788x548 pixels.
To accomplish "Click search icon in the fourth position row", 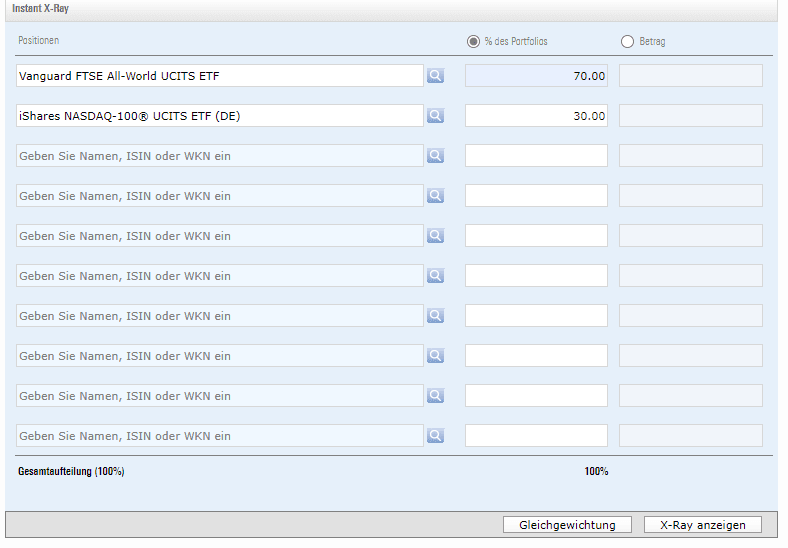I will [435, 196].
